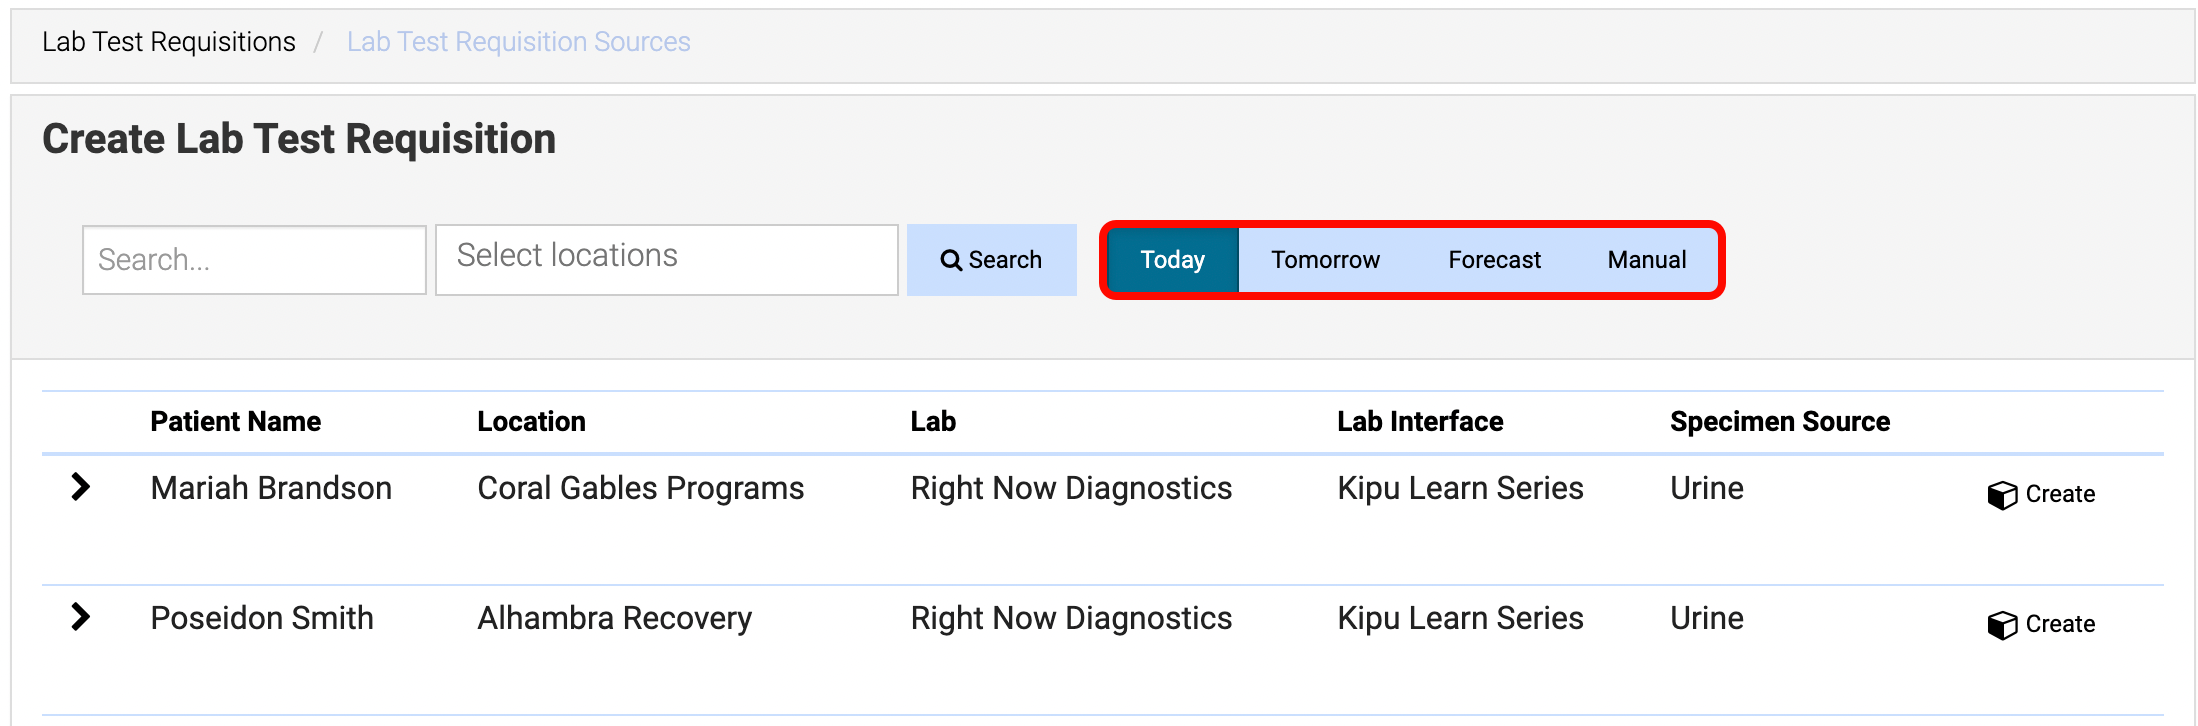Click the Location column header
Screen dimensions: 2198x726
(x=531, y=422)
